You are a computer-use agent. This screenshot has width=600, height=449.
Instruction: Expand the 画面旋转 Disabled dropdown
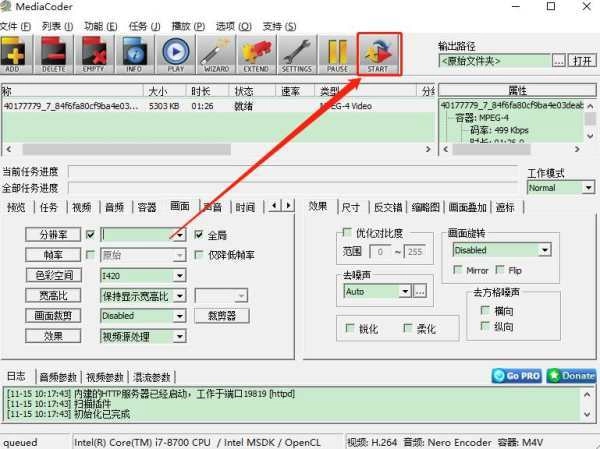[544, 250]
